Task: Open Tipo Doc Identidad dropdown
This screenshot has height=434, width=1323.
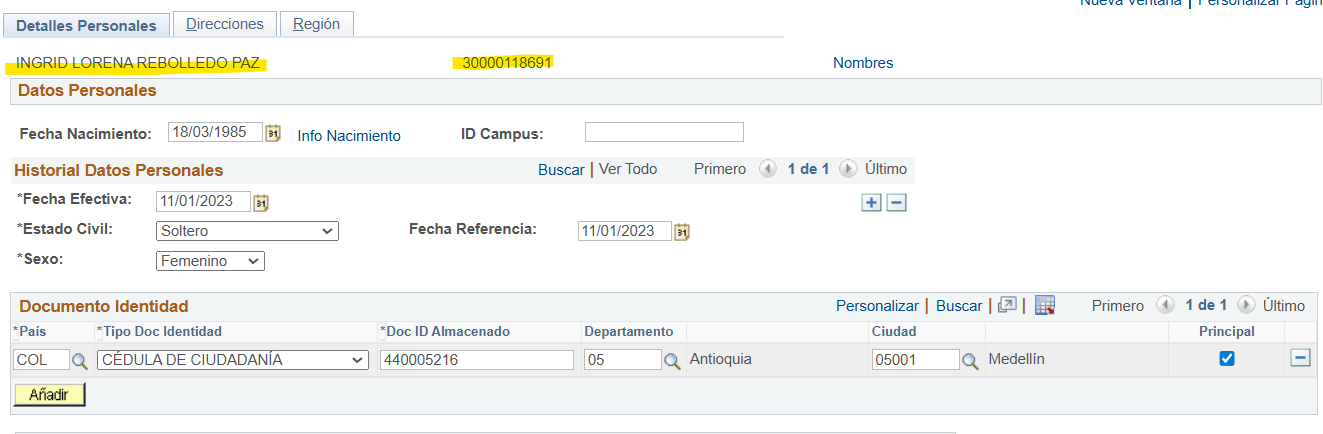Action: click(x=233, y=360)
